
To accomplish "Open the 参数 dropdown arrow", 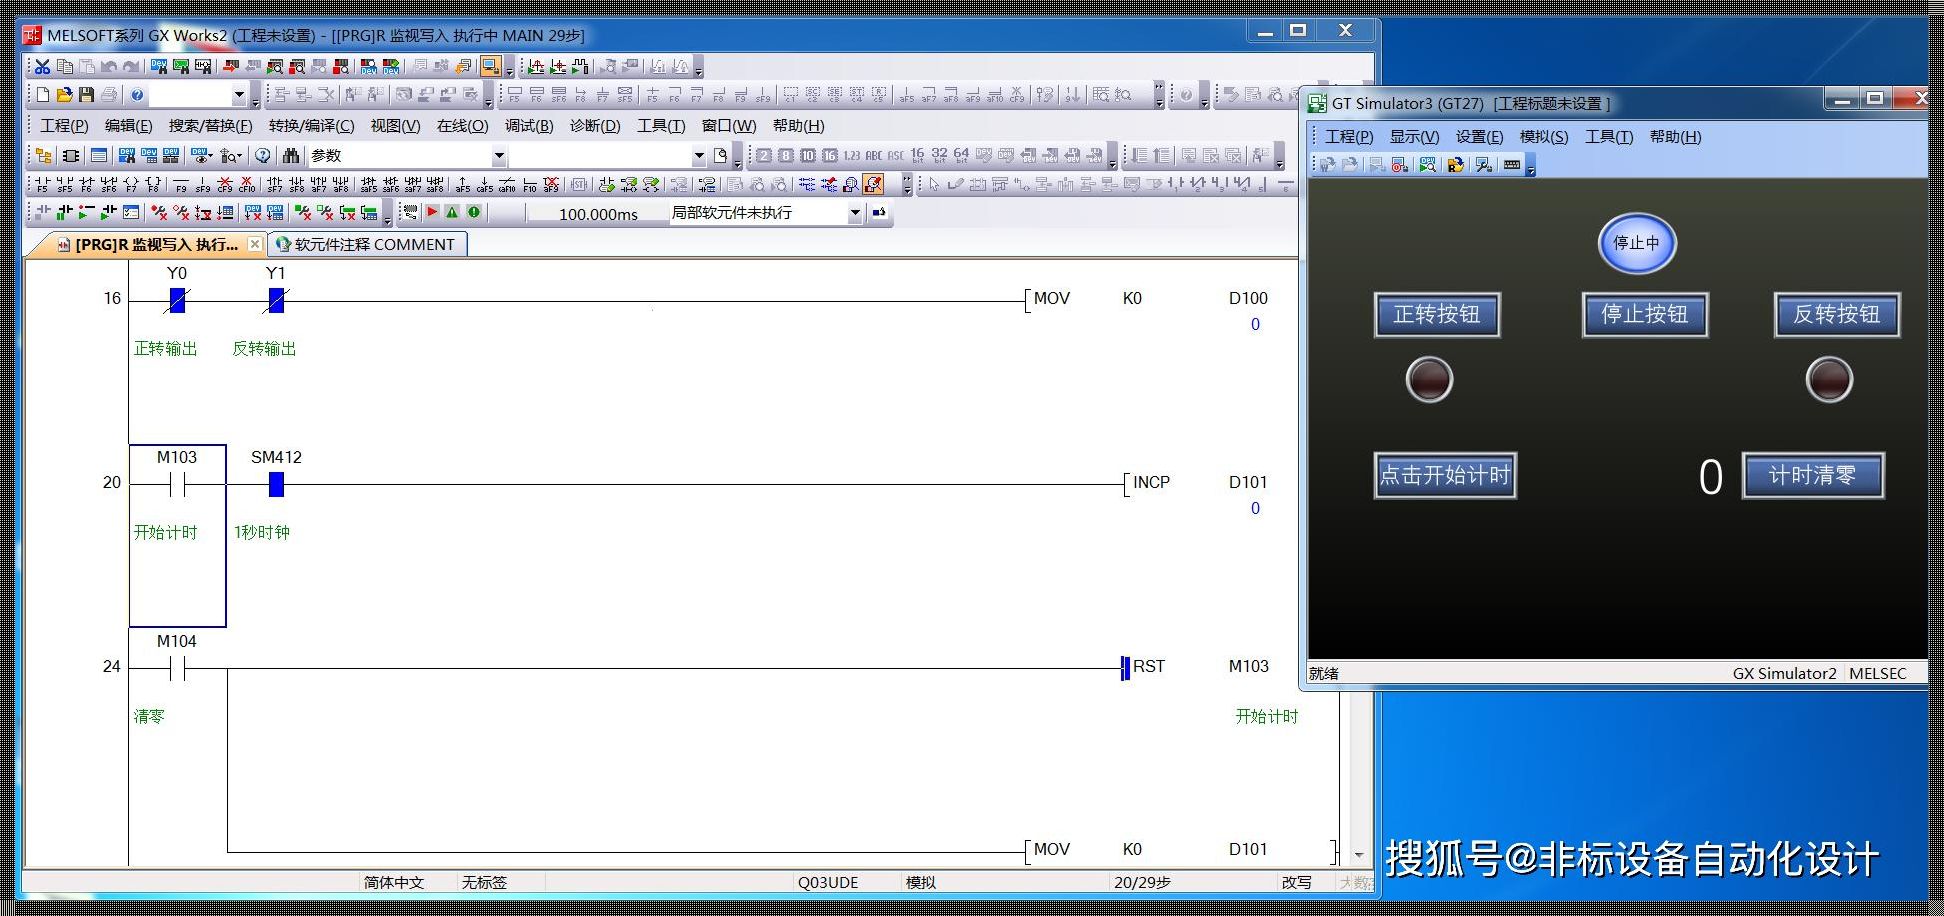I will click(499, 156).
